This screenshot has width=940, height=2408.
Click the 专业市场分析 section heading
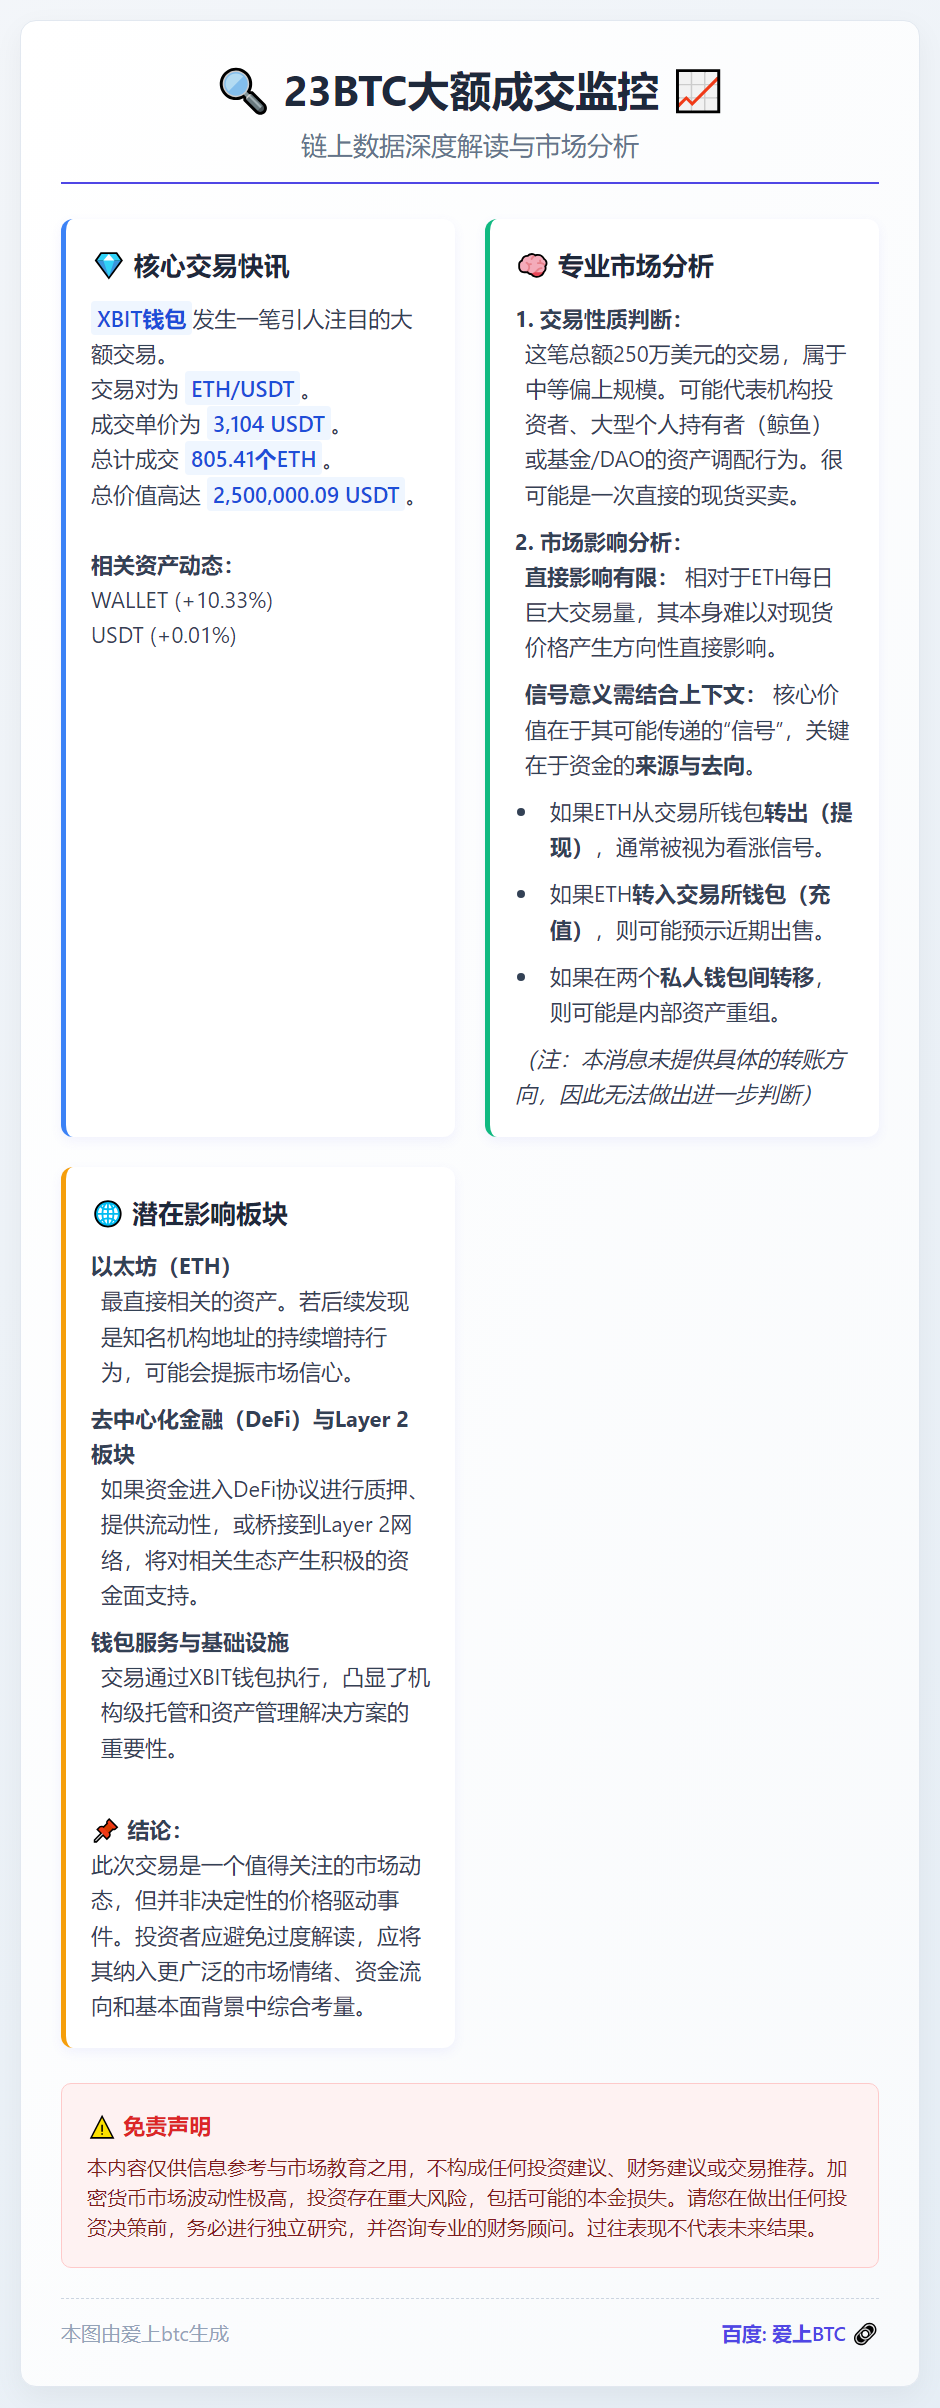point(635,266)
